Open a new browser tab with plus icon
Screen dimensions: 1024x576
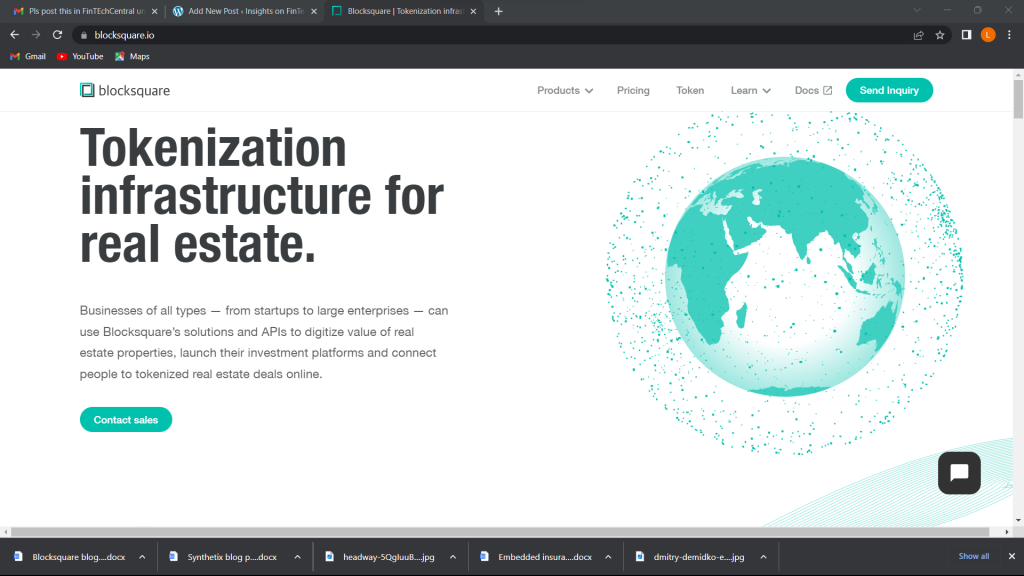498,11
